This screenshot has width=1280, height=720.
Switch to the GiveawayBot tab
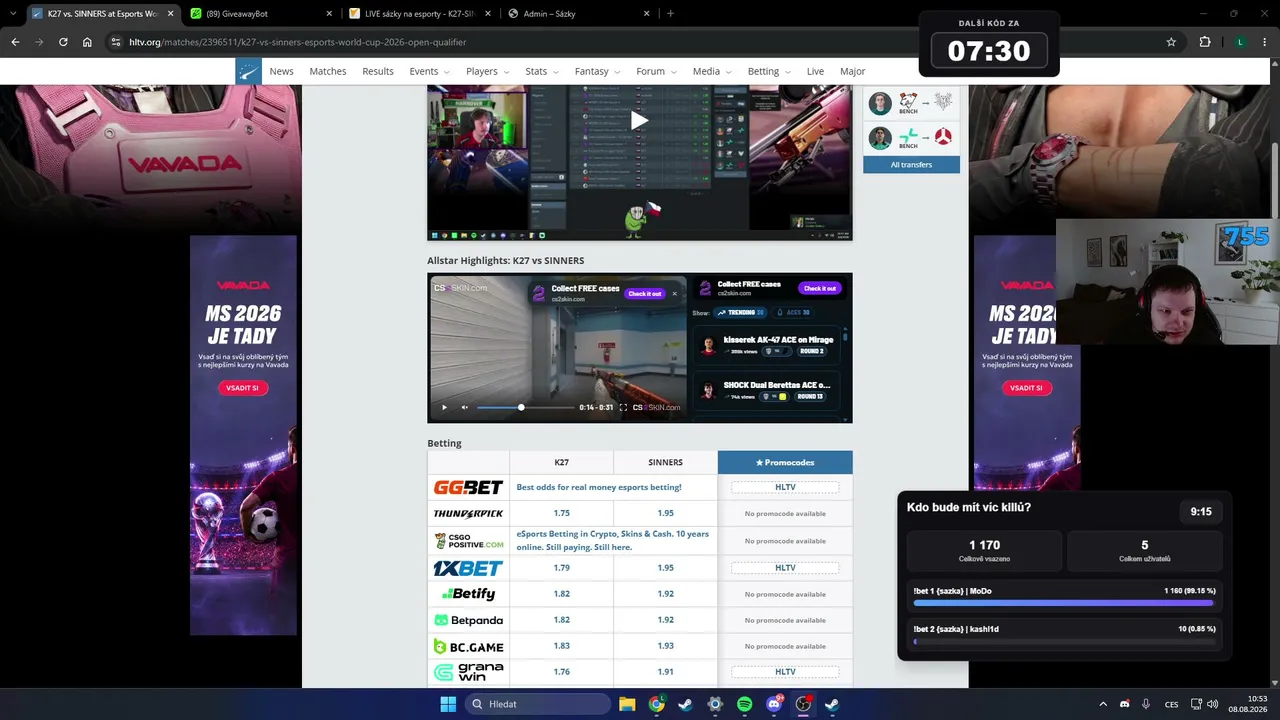point(259,14)
